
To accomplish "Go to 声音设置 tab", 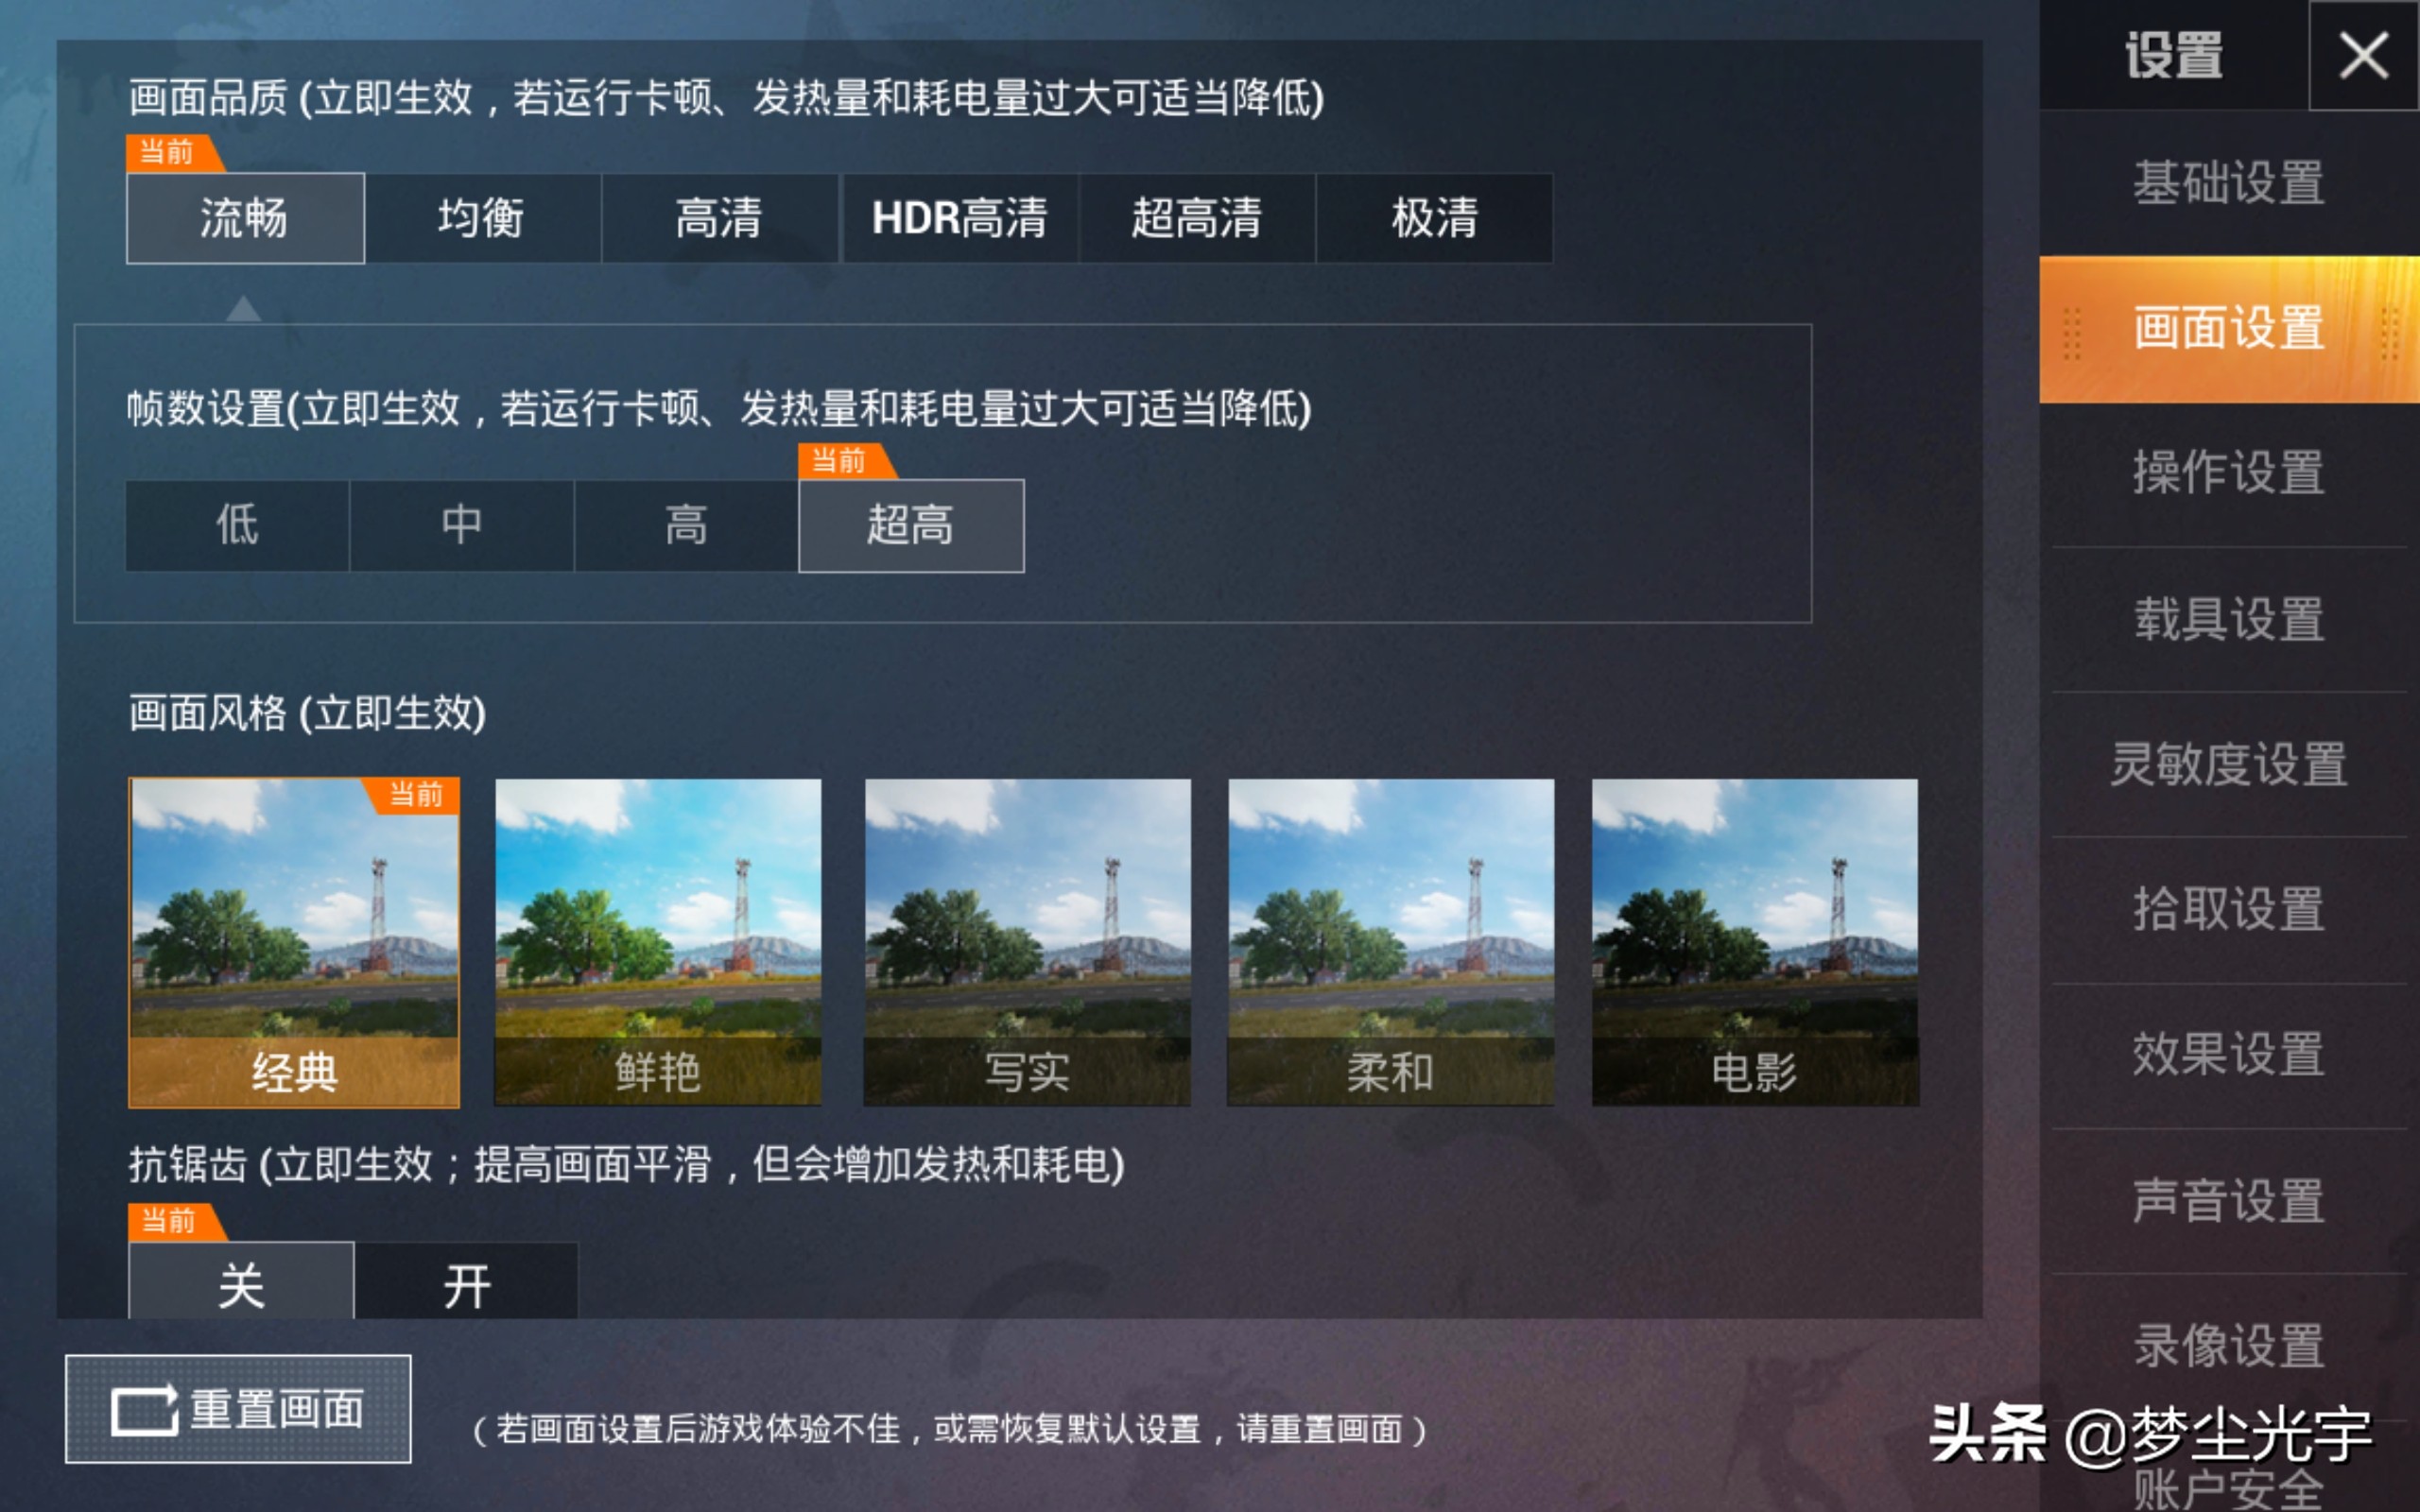I will pos(2229,1201).
